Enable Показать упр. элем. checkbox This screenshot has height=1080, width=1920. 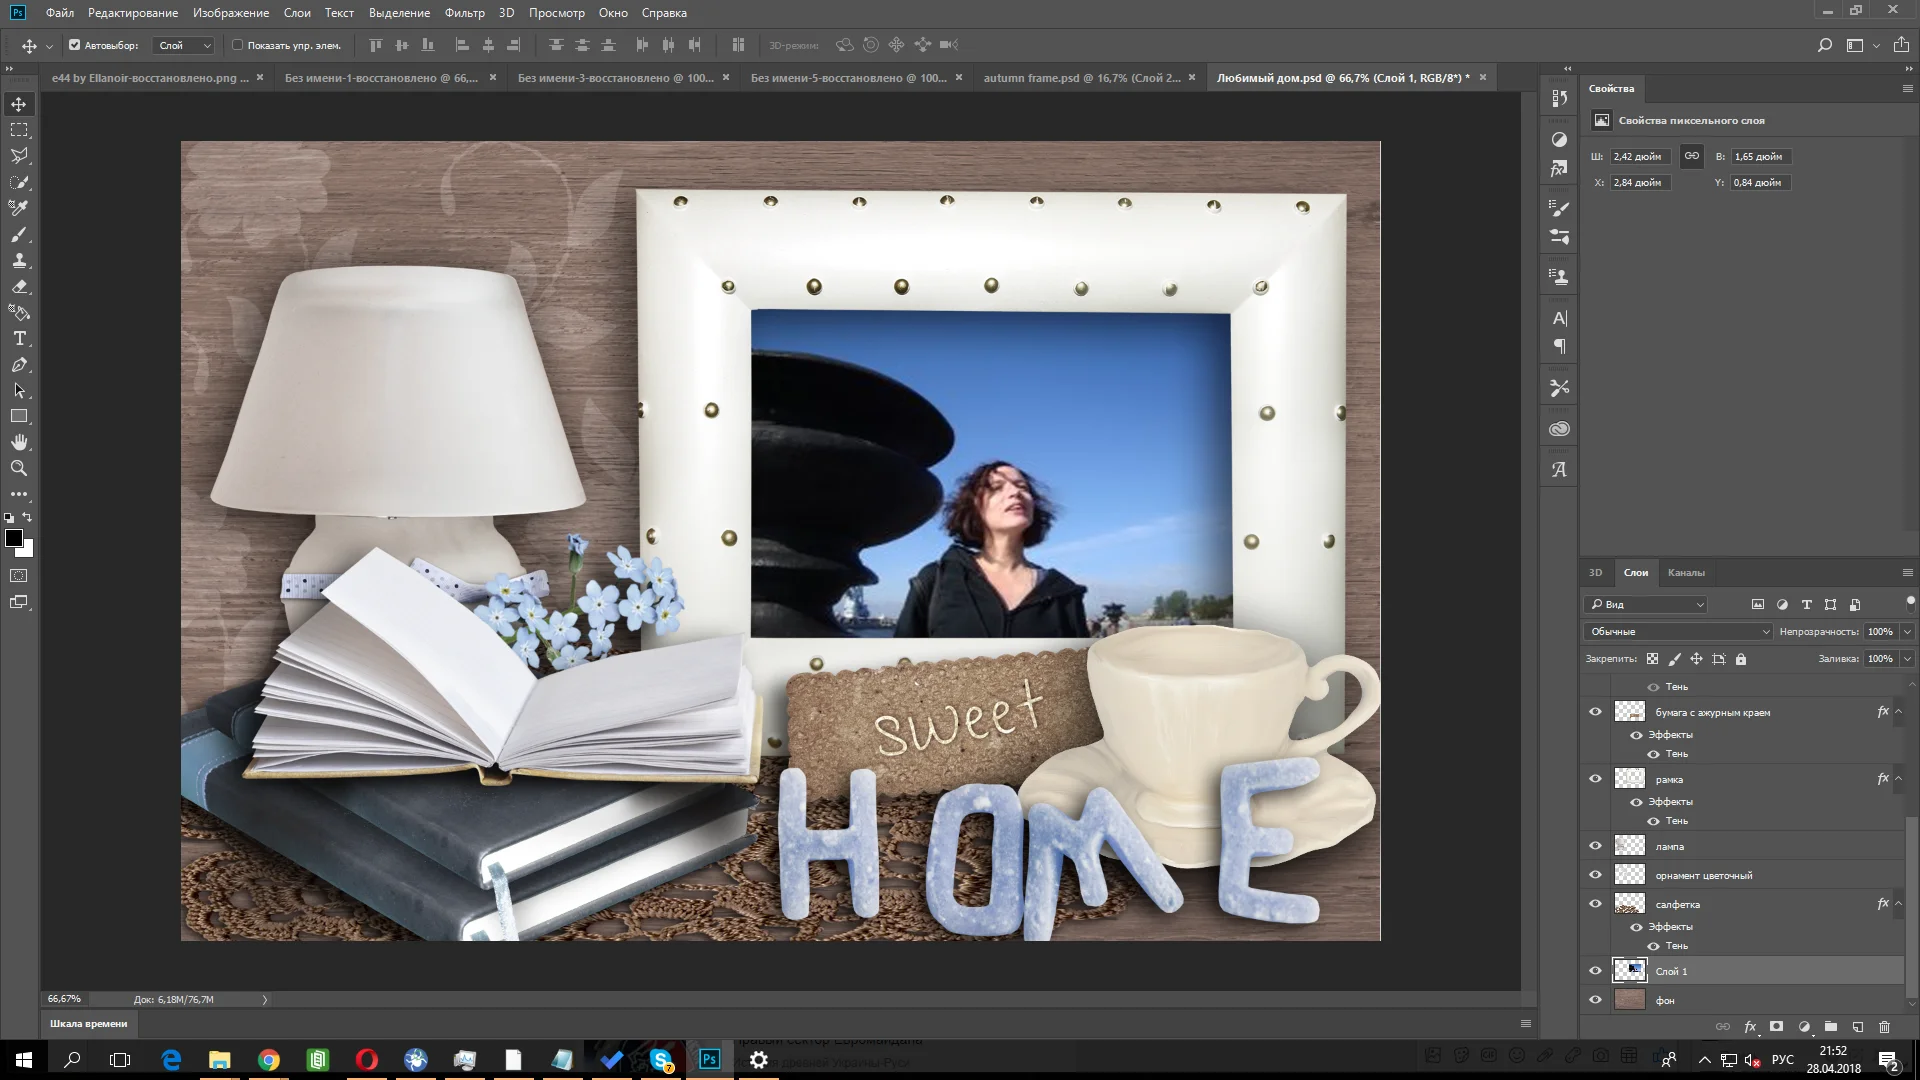238,45
